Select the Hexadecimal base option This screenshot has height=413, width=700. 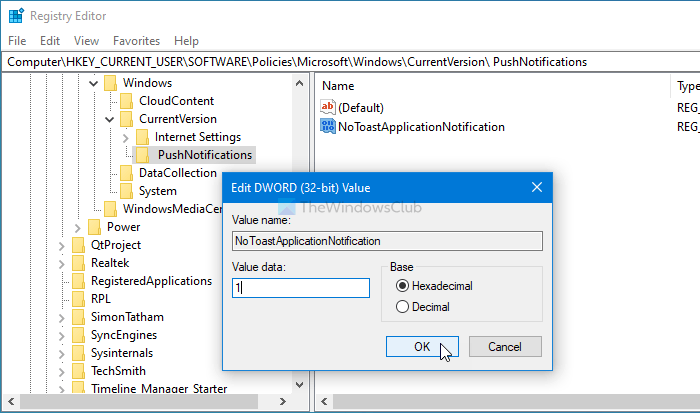[403, 286]
